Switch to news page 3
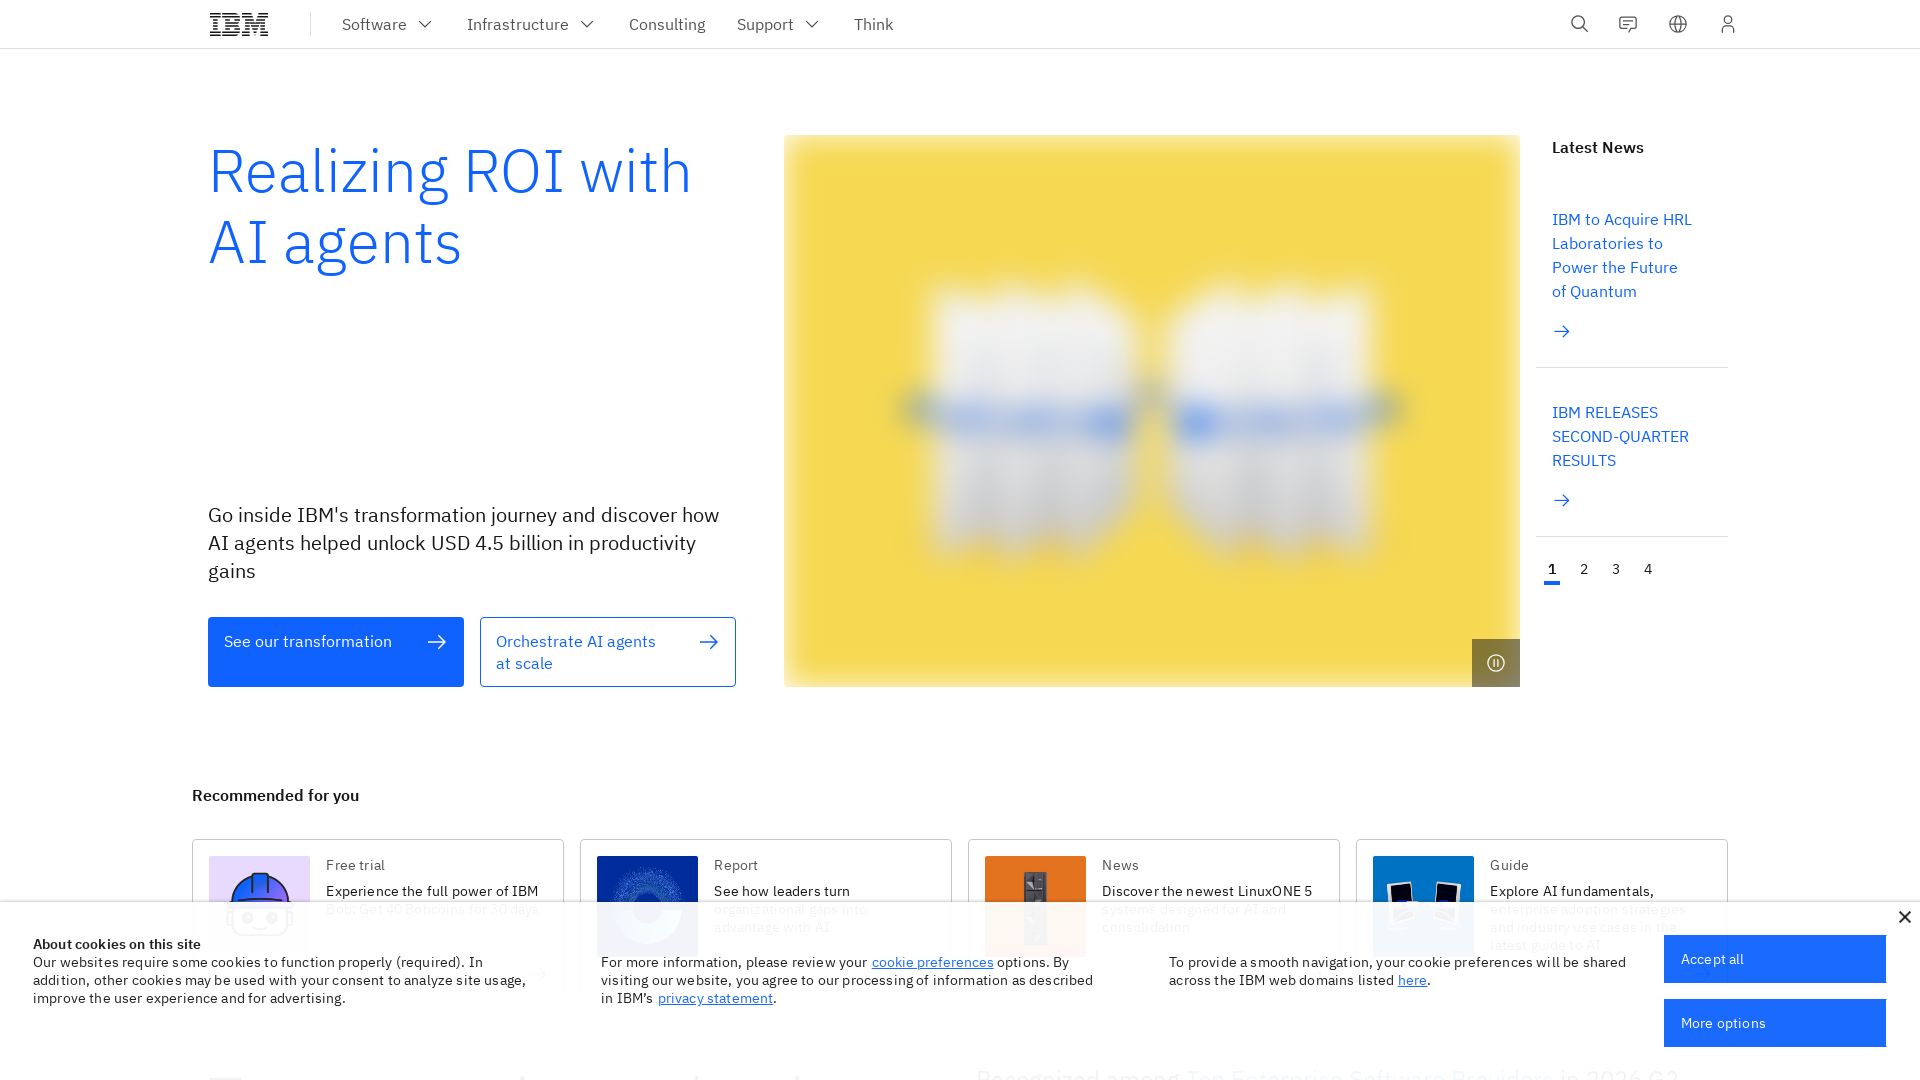 click(x=1616, y=569)
